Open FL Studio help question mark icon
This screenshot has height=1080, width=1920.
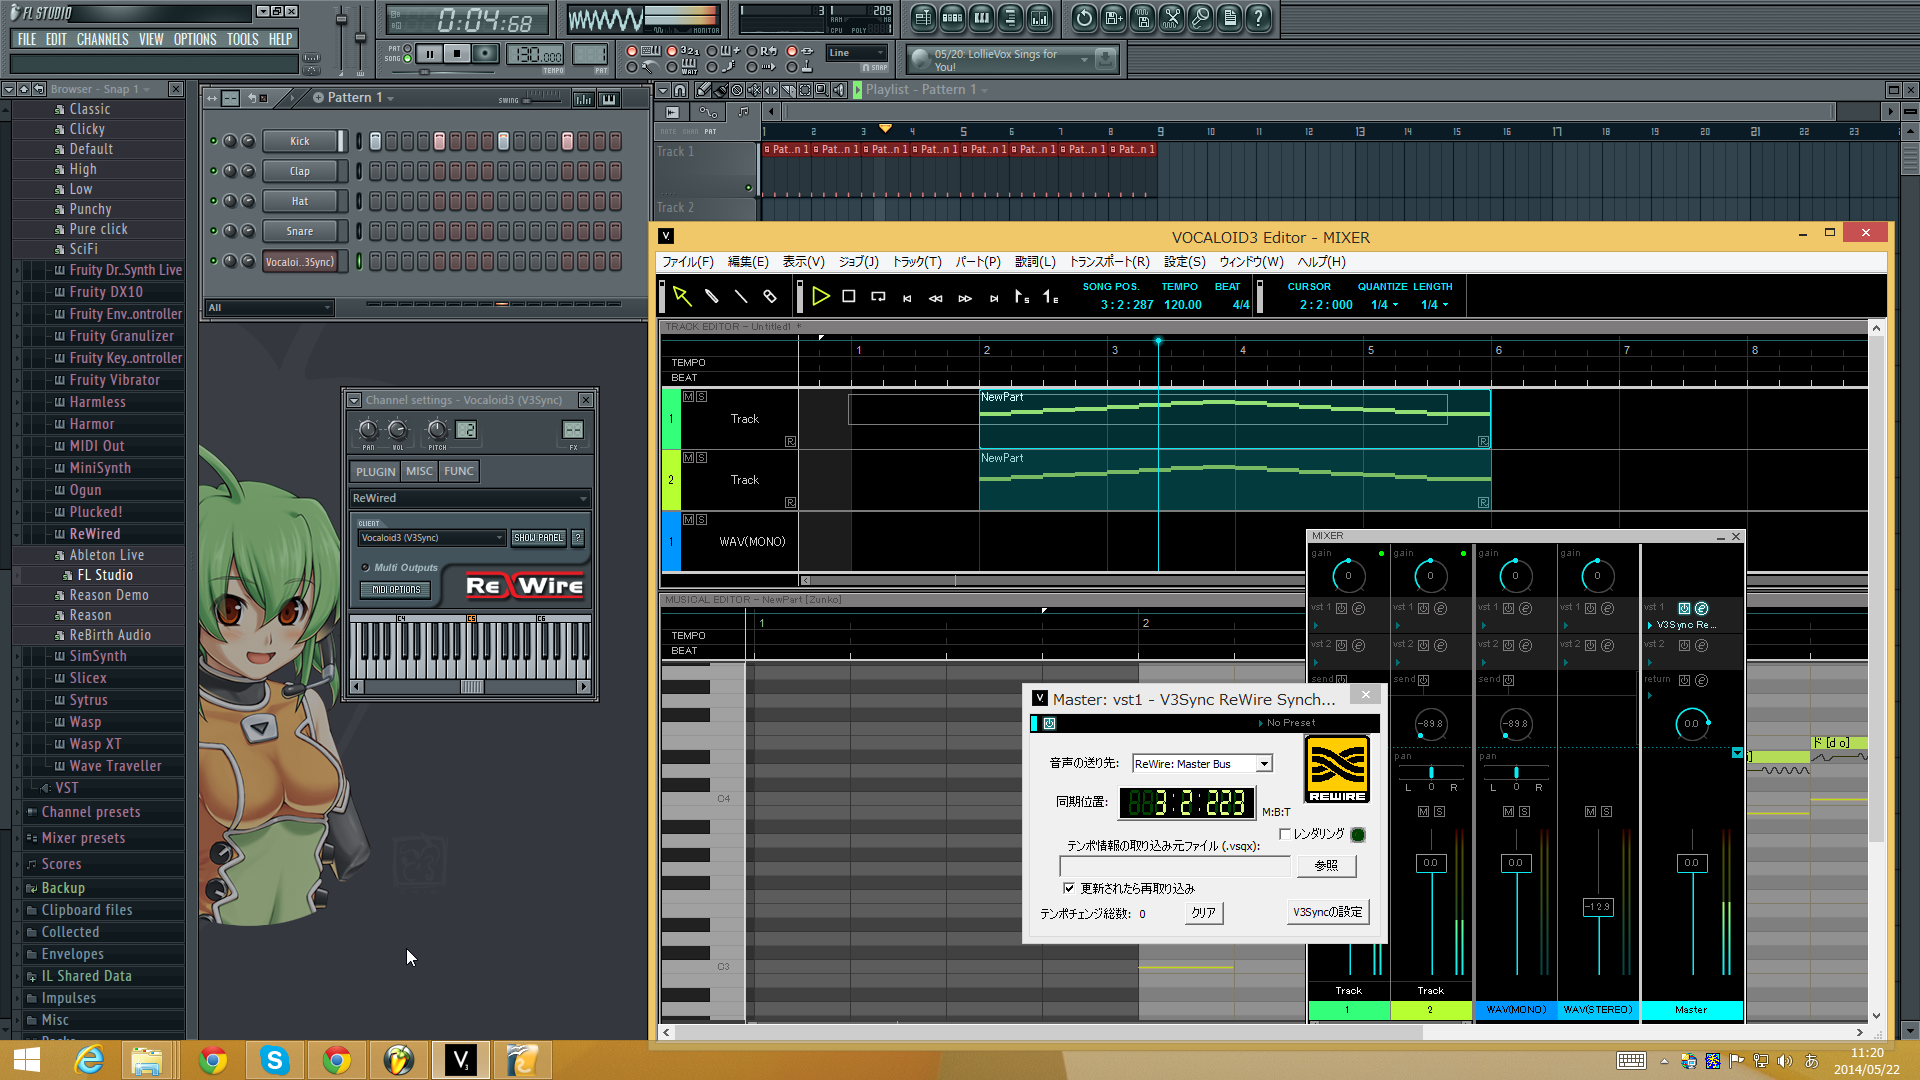click(x=1259, y=18)
